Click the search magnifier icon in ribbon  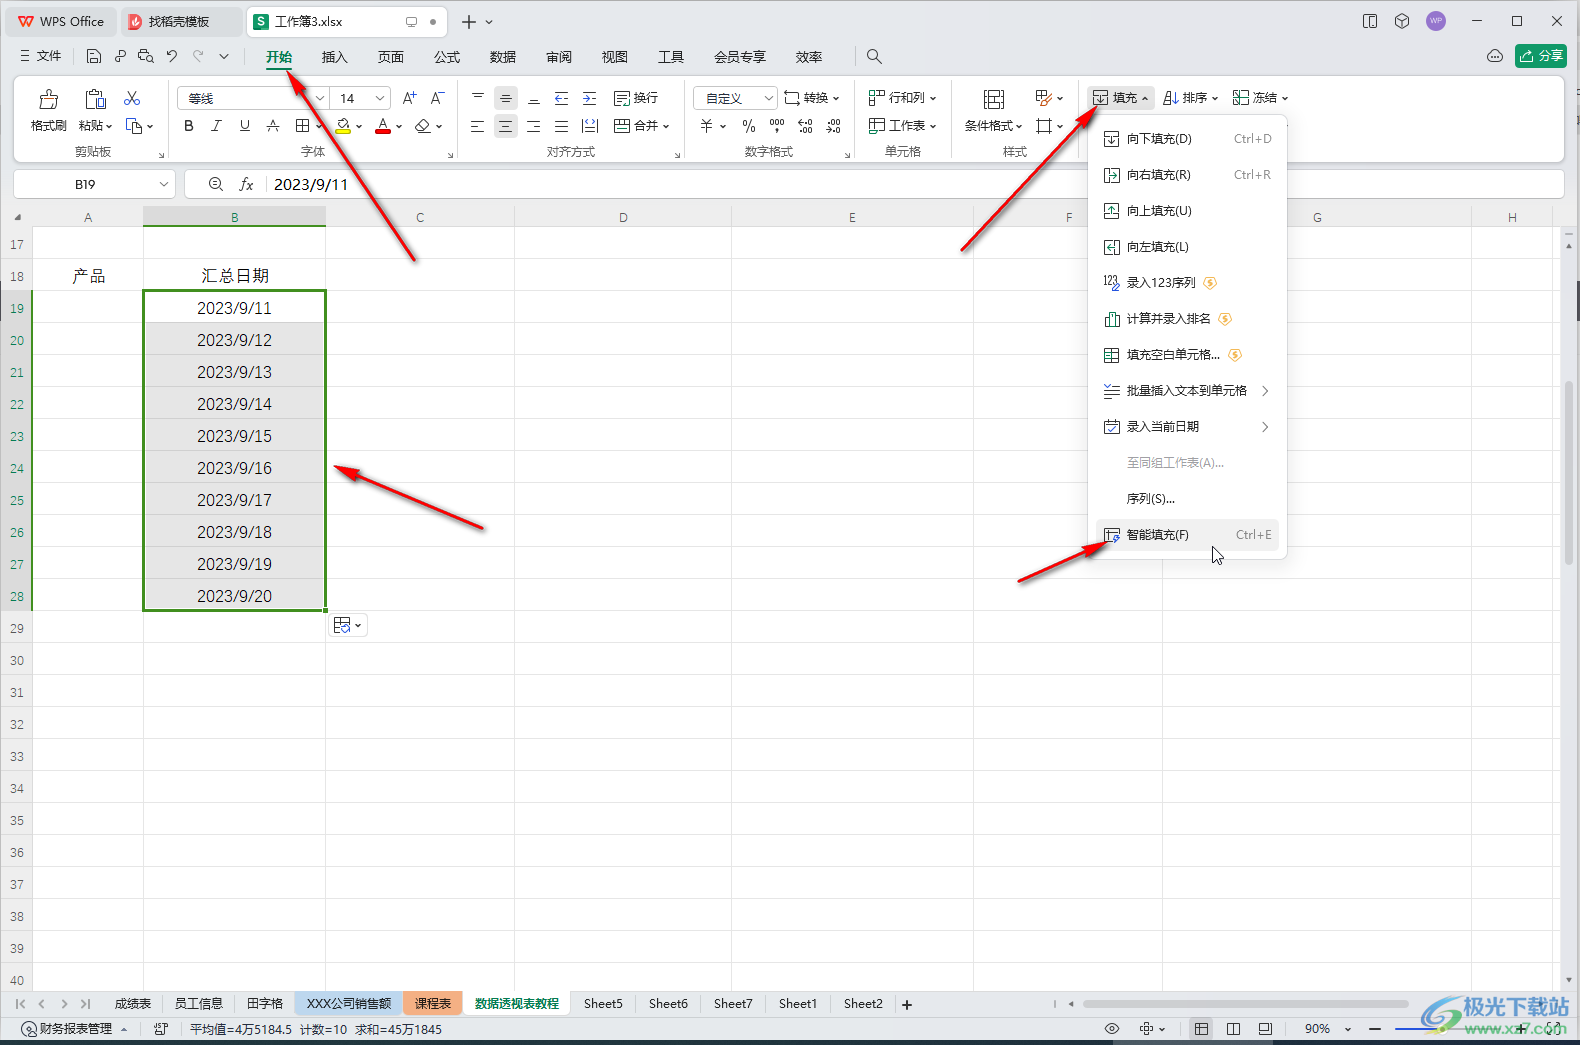874,57
